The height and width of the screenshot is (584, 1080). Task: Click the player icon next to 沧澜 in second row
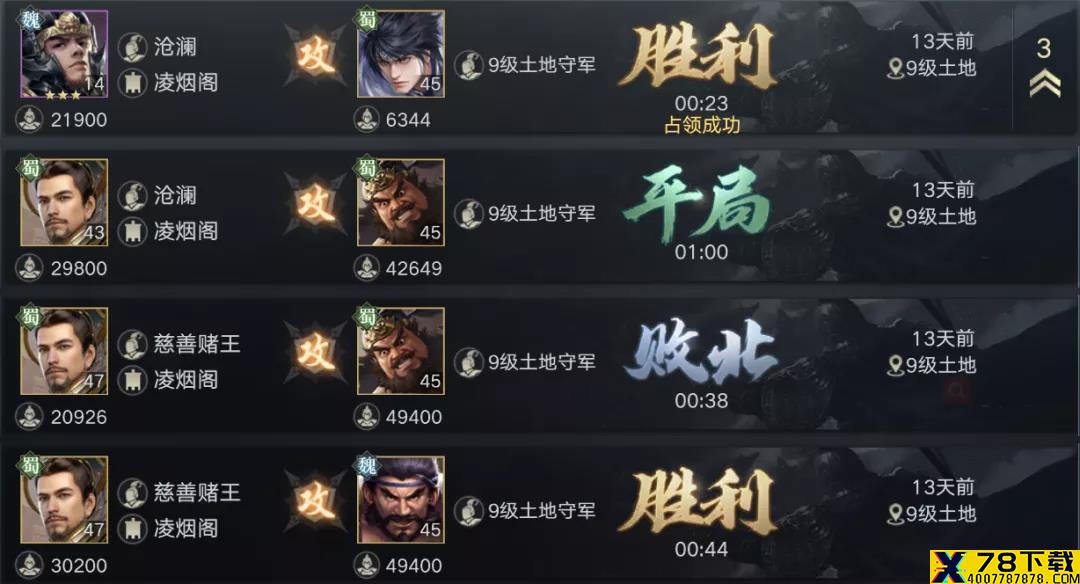pos(132,196)
